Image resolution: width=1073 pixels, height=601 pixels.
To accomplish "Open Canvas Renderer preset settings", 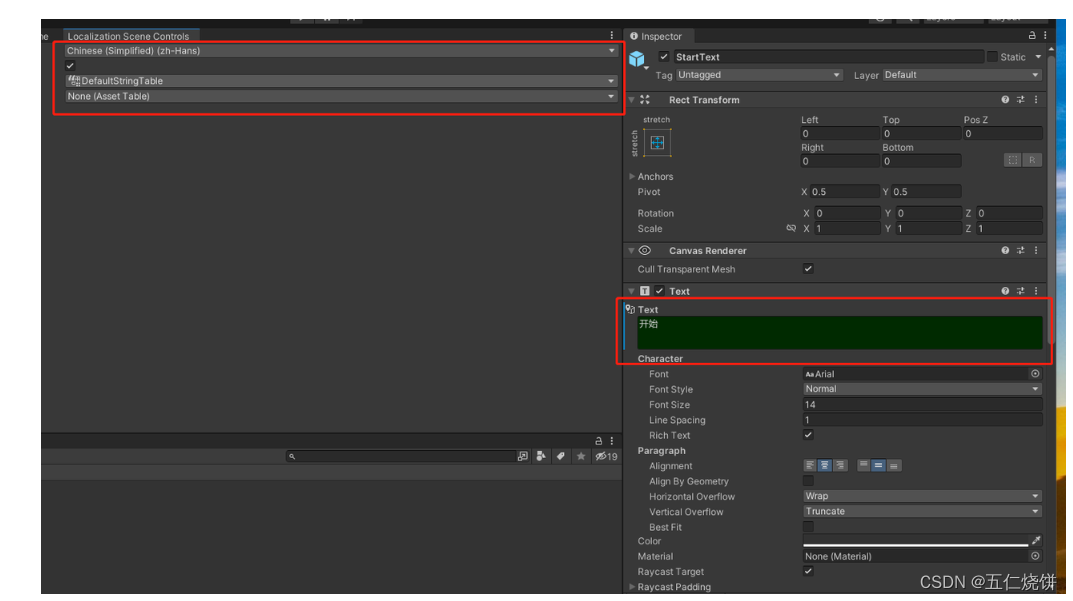I will 1020,251.
